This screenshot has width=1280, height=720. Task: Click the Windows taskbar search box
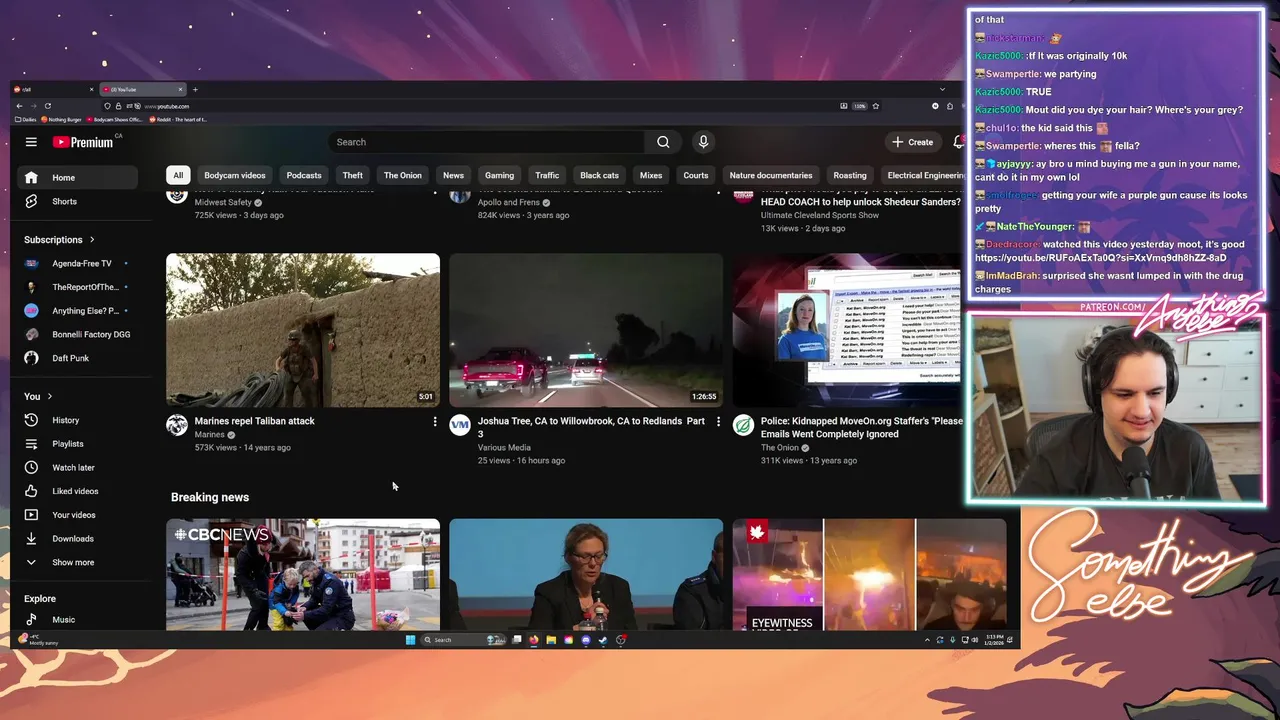[x=462, y=640]
